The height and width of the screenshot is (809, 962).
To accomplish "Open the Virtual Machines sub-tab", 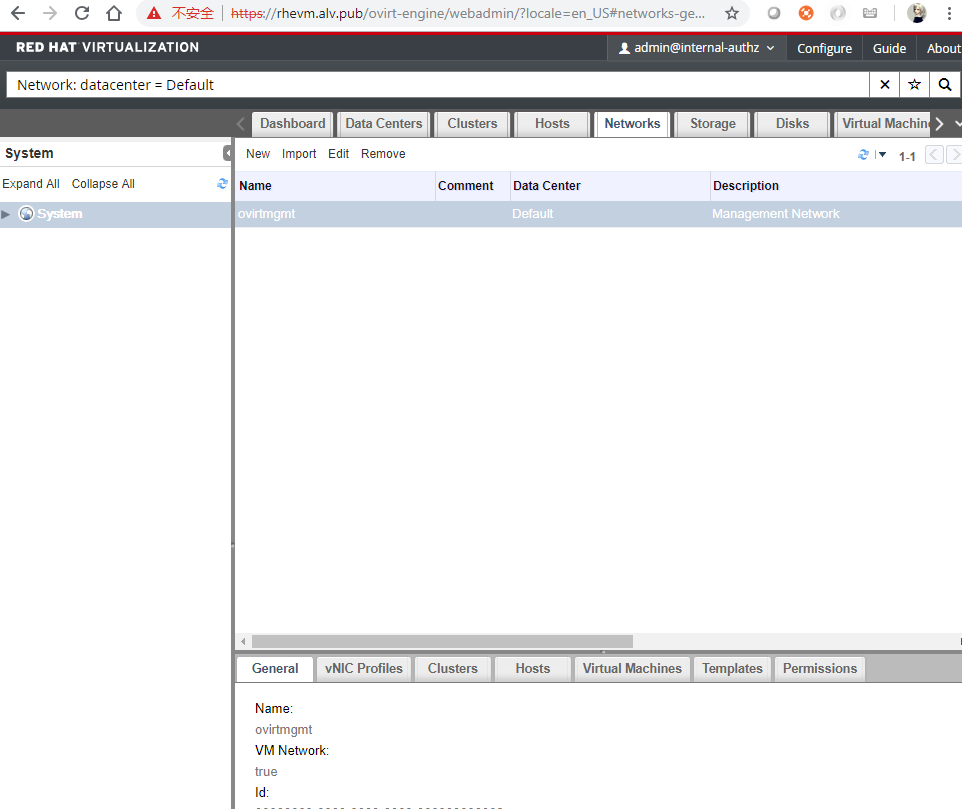I will (632, 669).
